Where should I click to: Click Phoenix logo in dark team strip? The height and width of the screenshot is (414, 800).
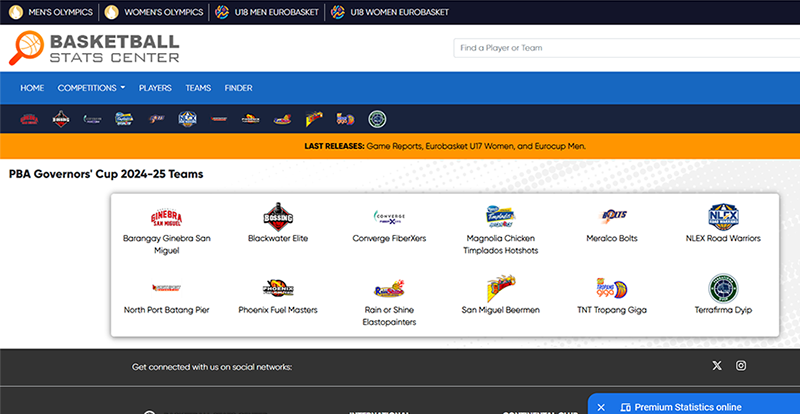tap(251, 119)
